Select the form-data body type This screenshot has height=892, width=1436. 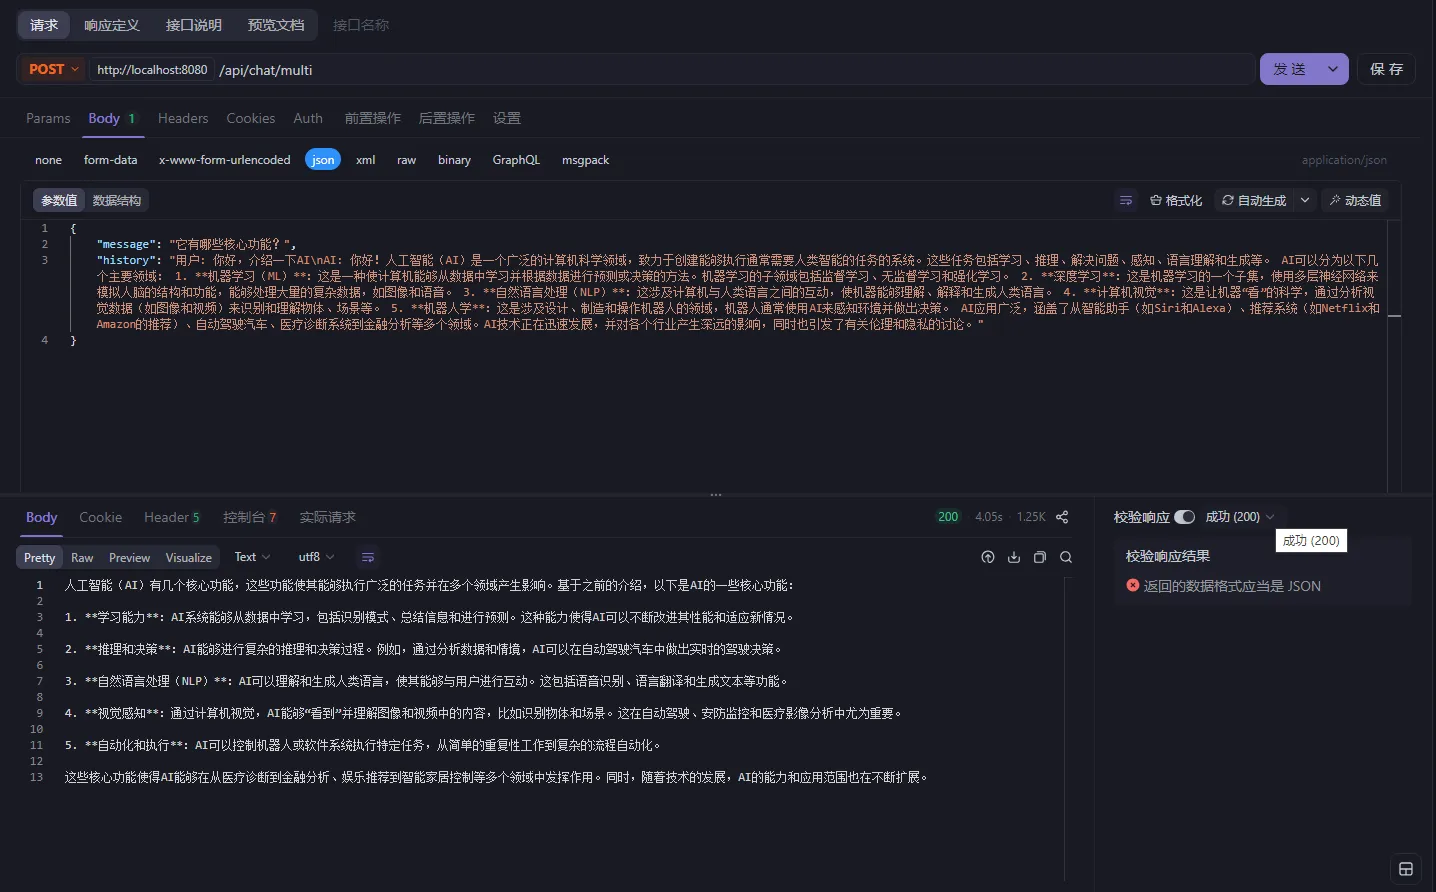(111, 160)
